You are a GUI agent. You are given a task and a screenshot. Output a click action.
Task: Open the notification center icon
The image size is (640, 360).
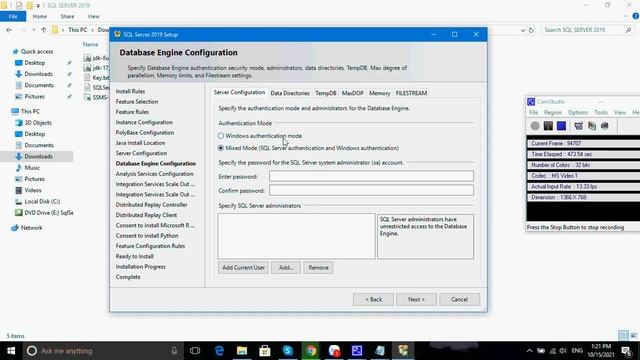(626, 351)
